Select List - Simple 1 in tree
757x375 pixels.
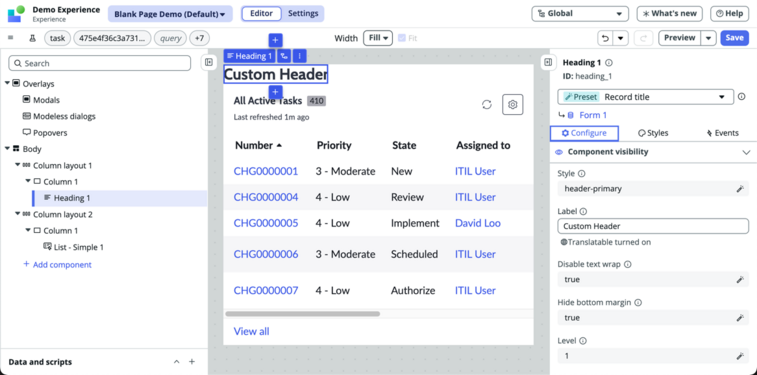(73, 247)
